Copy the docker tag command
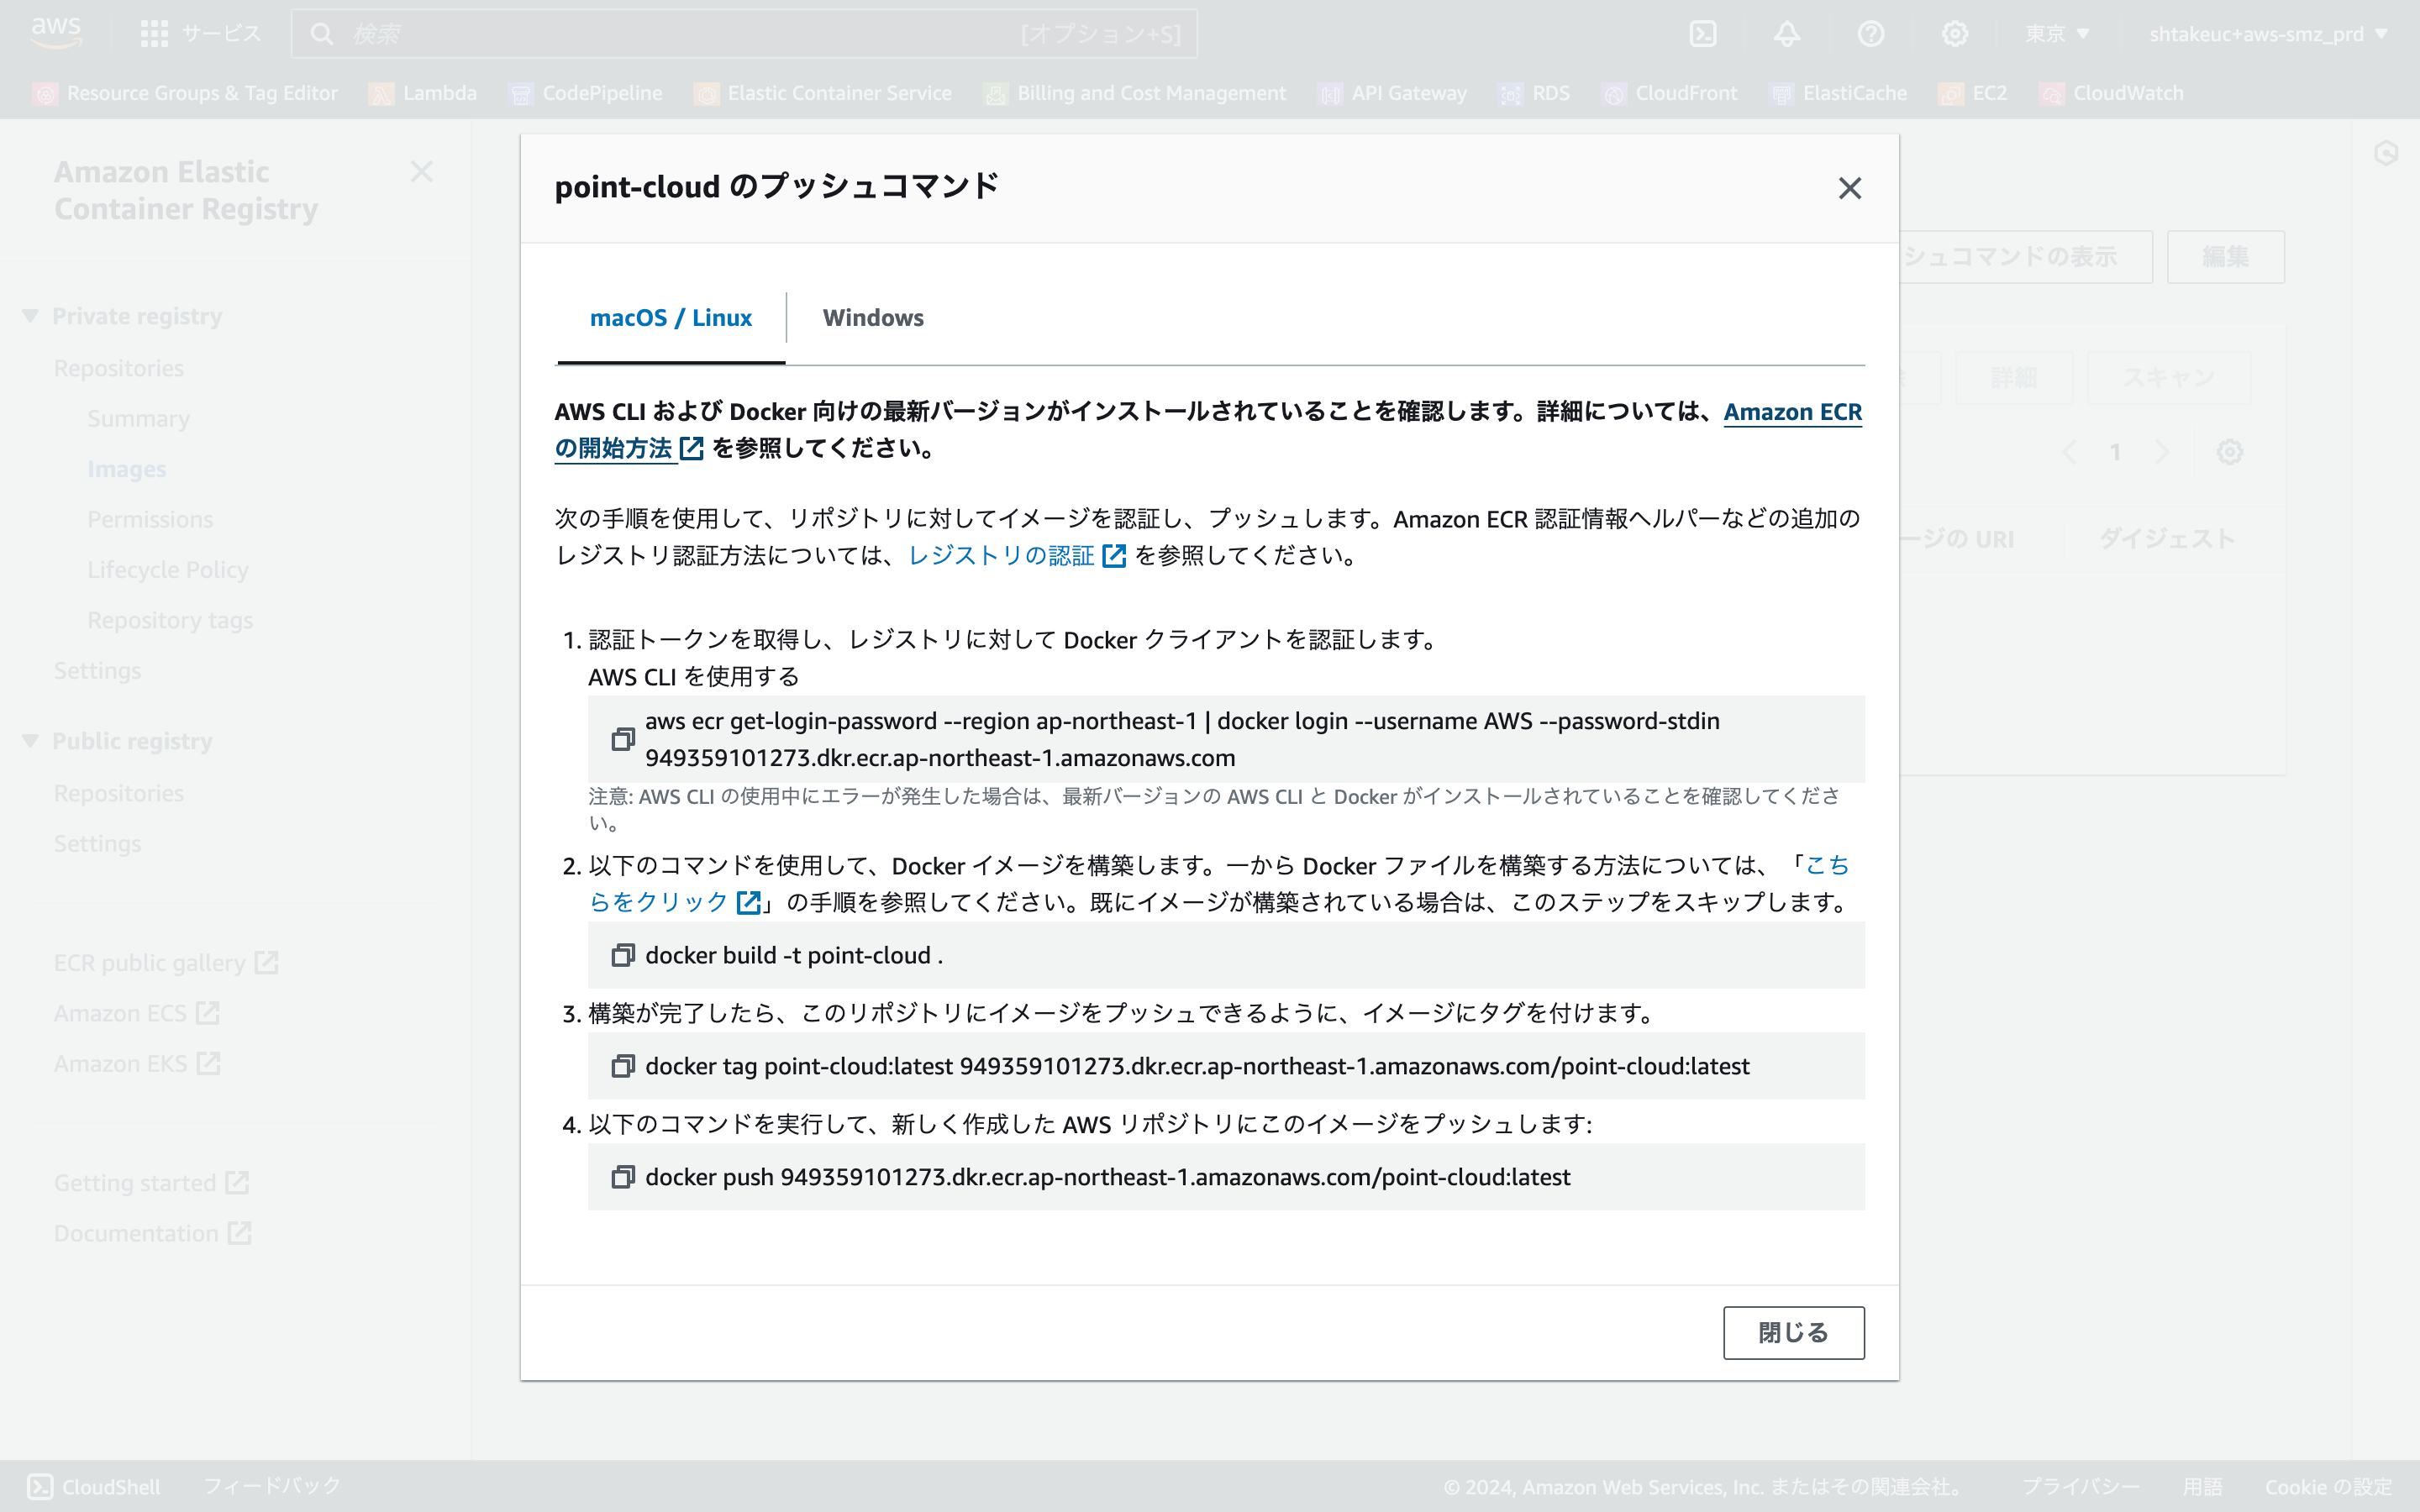The width and height of the screenshot is (2420, 1512). click(x=623, y=1066)
